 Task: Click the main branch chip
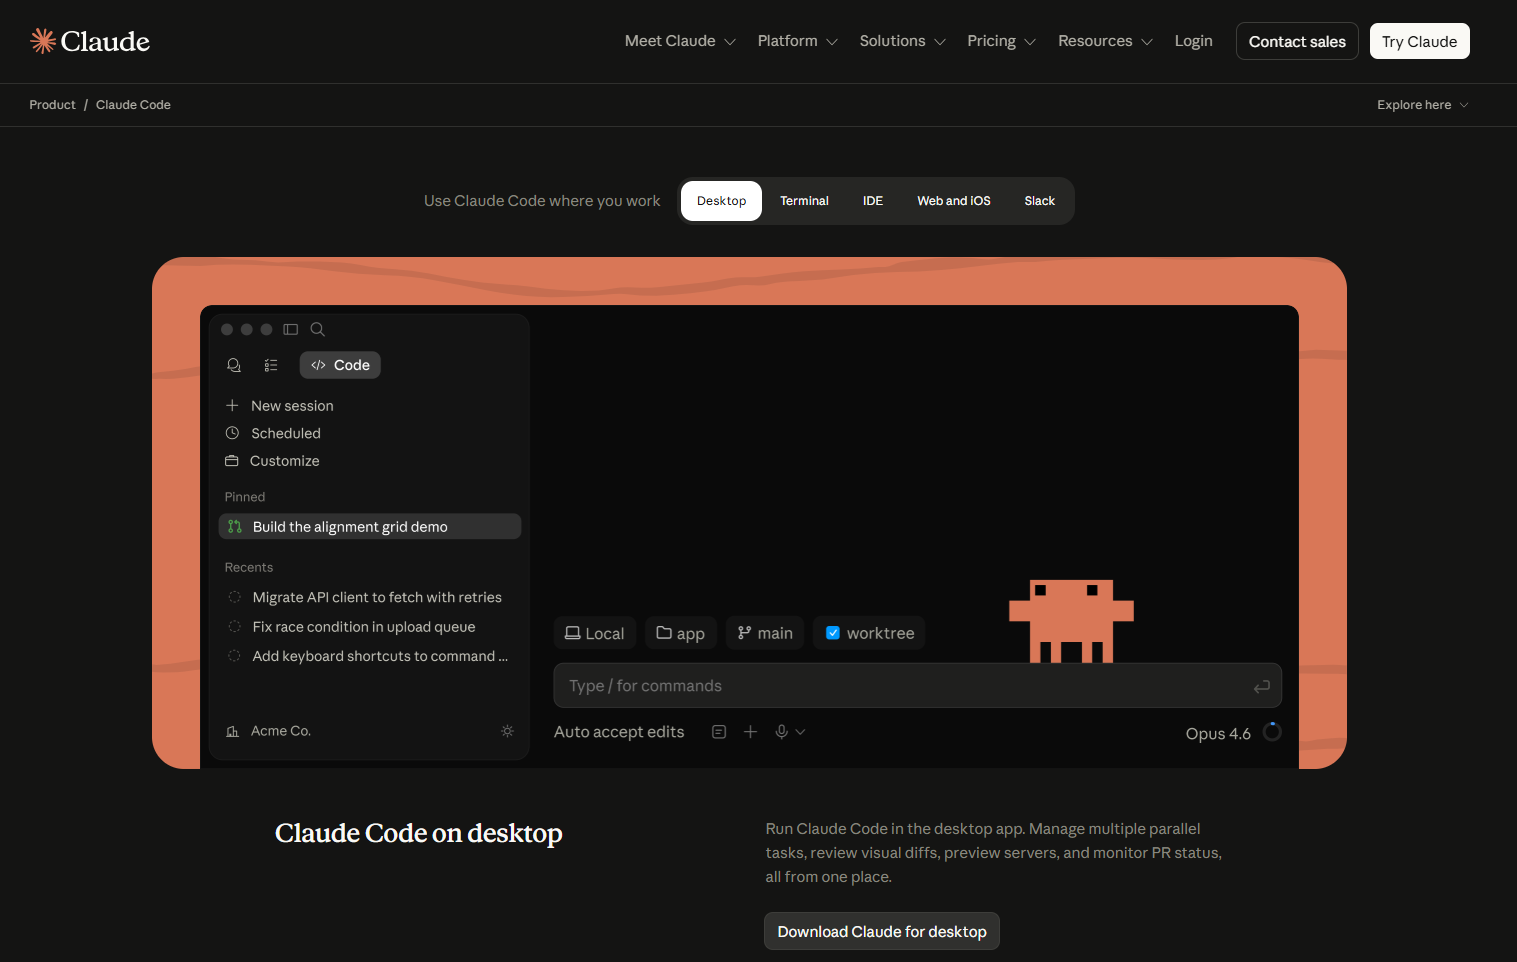click(x=765, y=633)
